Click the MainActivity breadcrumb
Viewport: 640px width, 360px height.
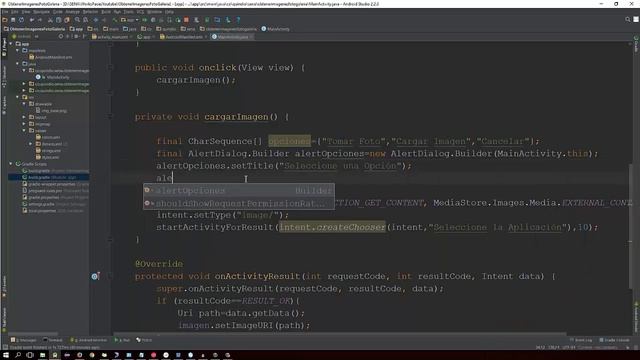pos(276,29)
